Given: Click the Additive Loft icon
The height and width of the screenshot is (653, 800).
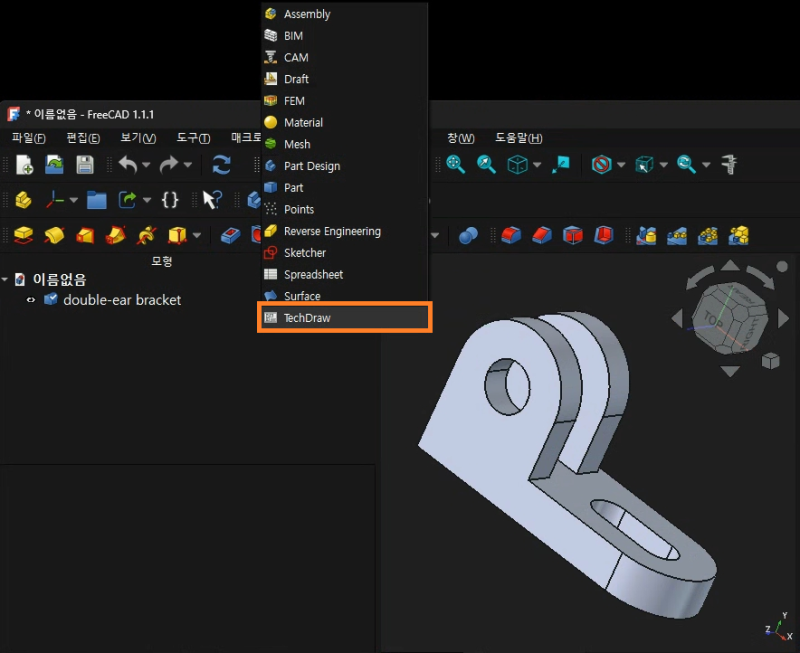Looking at the screenshot, I should [x=85, y=235].
